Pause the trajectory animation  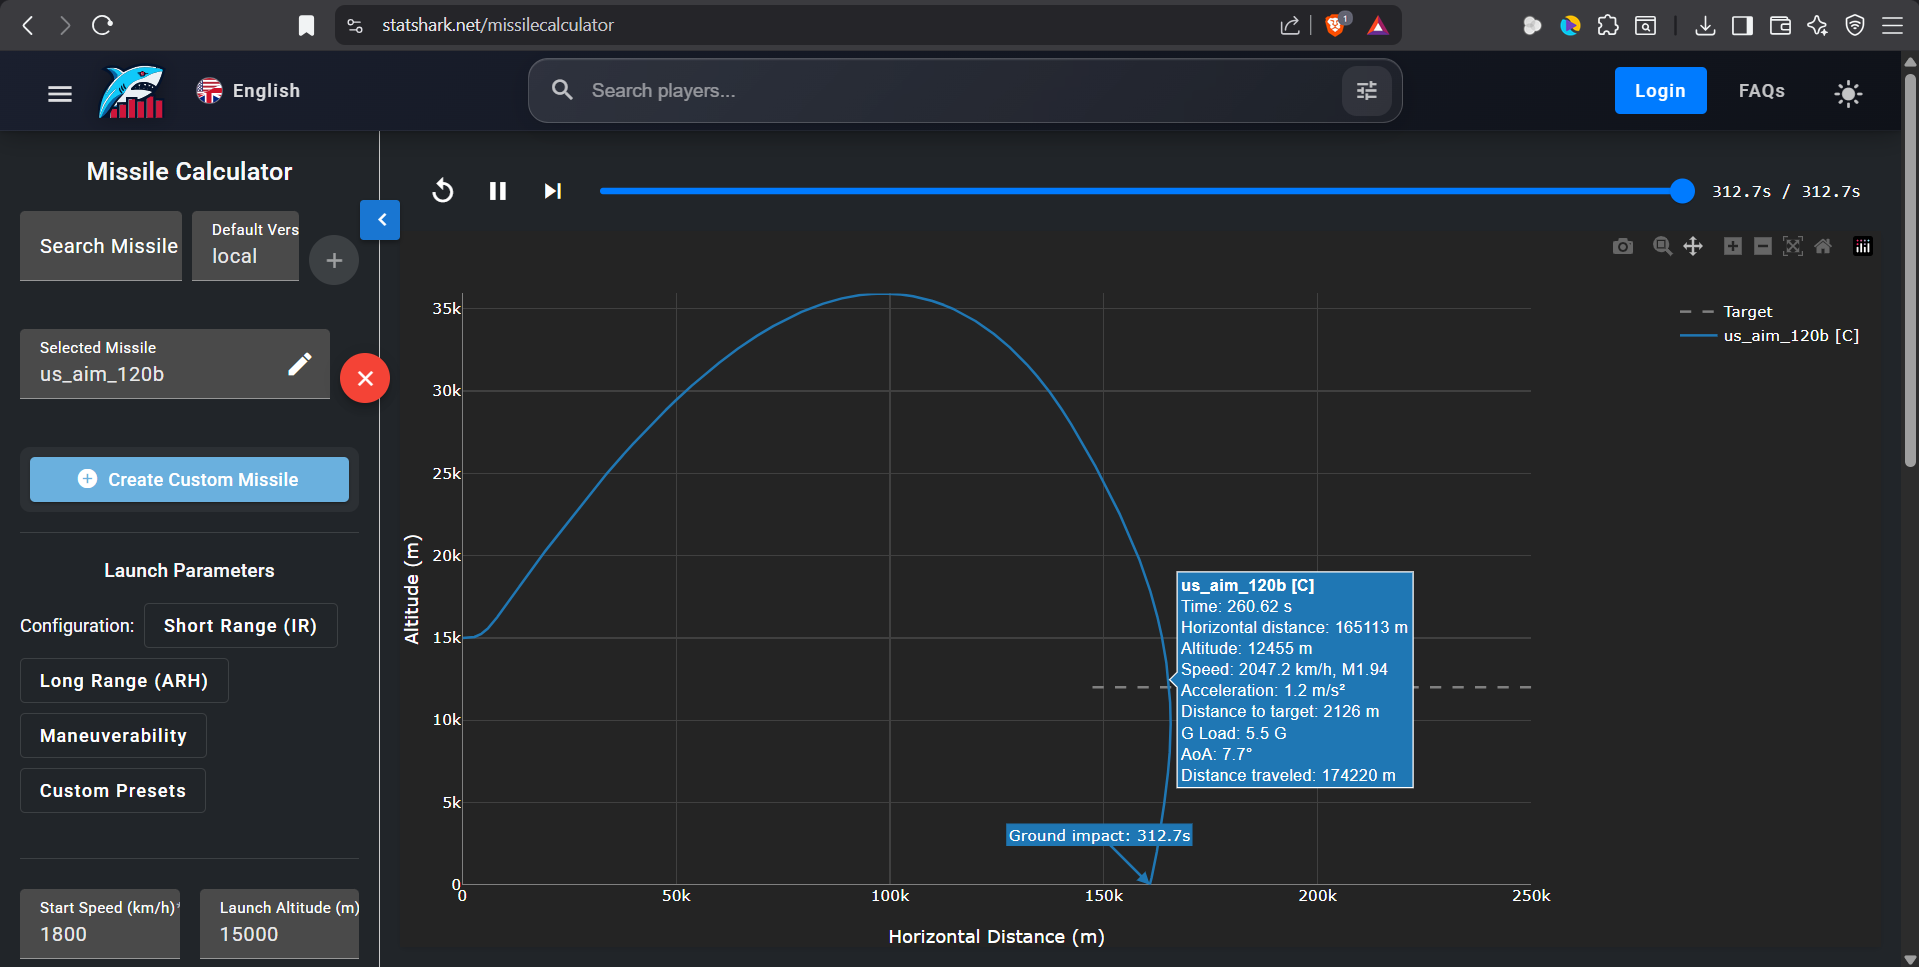(x=498, y=191)
